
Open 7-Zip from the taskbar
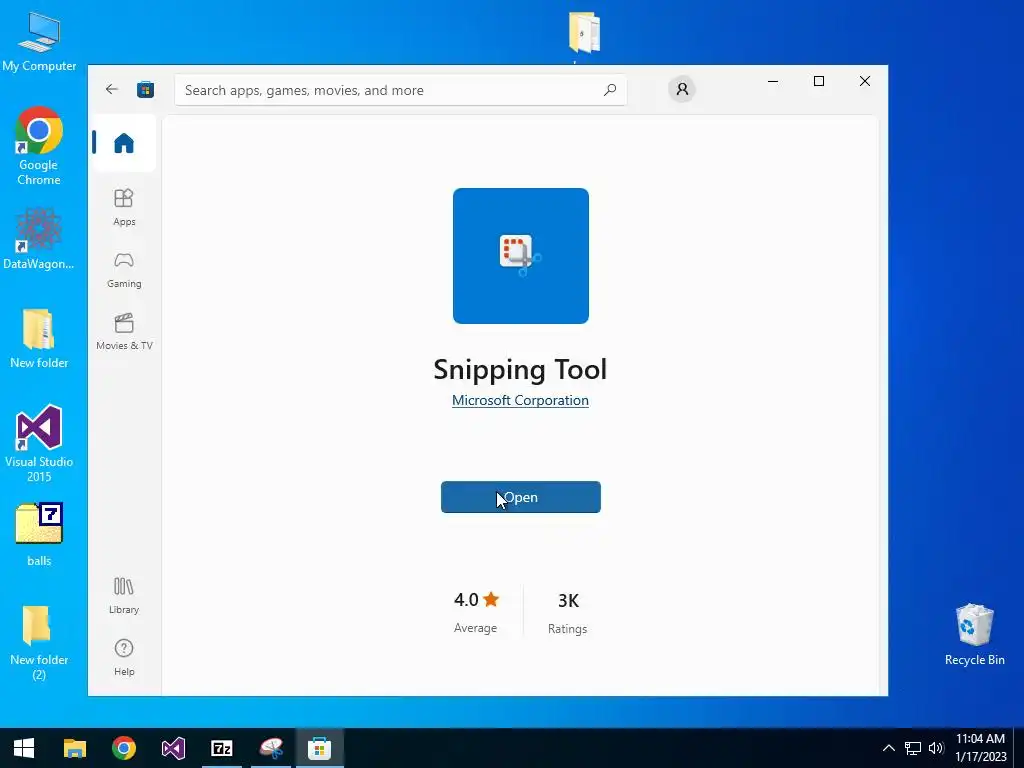[x=222, y=748]
